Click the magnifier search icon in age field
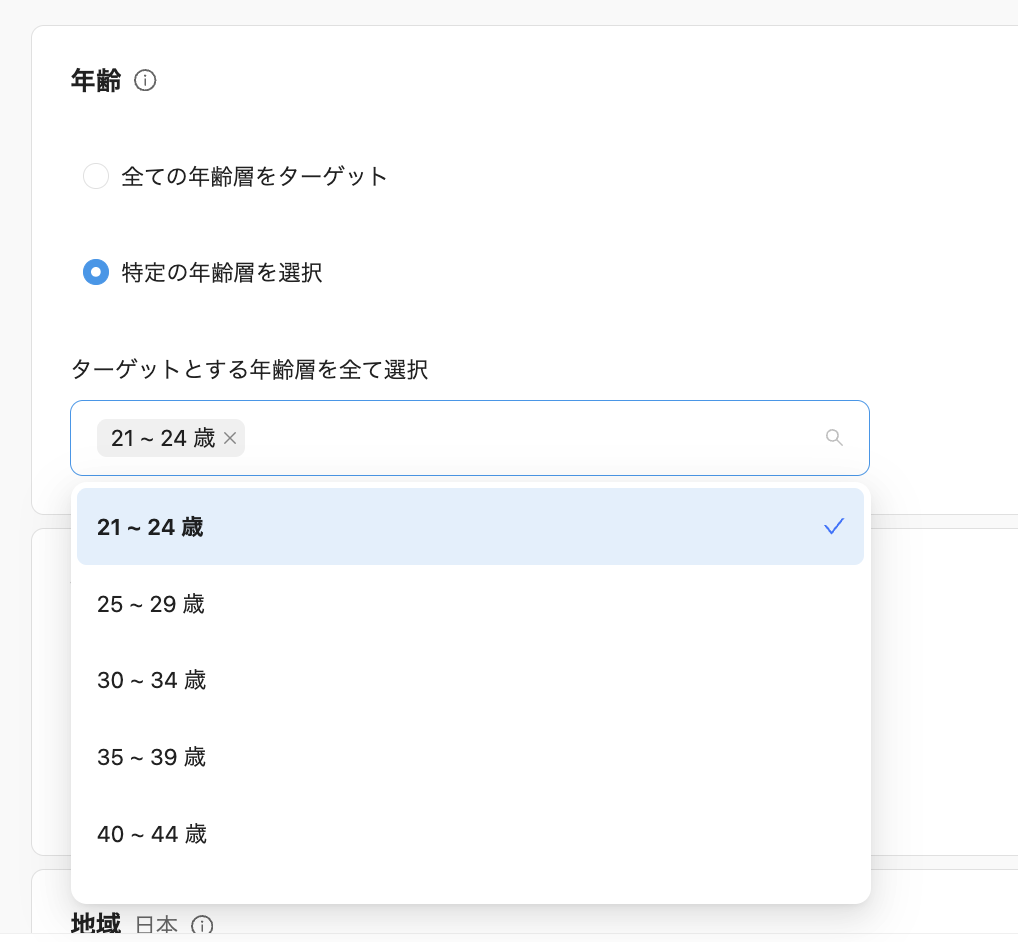 click(834, 438)
